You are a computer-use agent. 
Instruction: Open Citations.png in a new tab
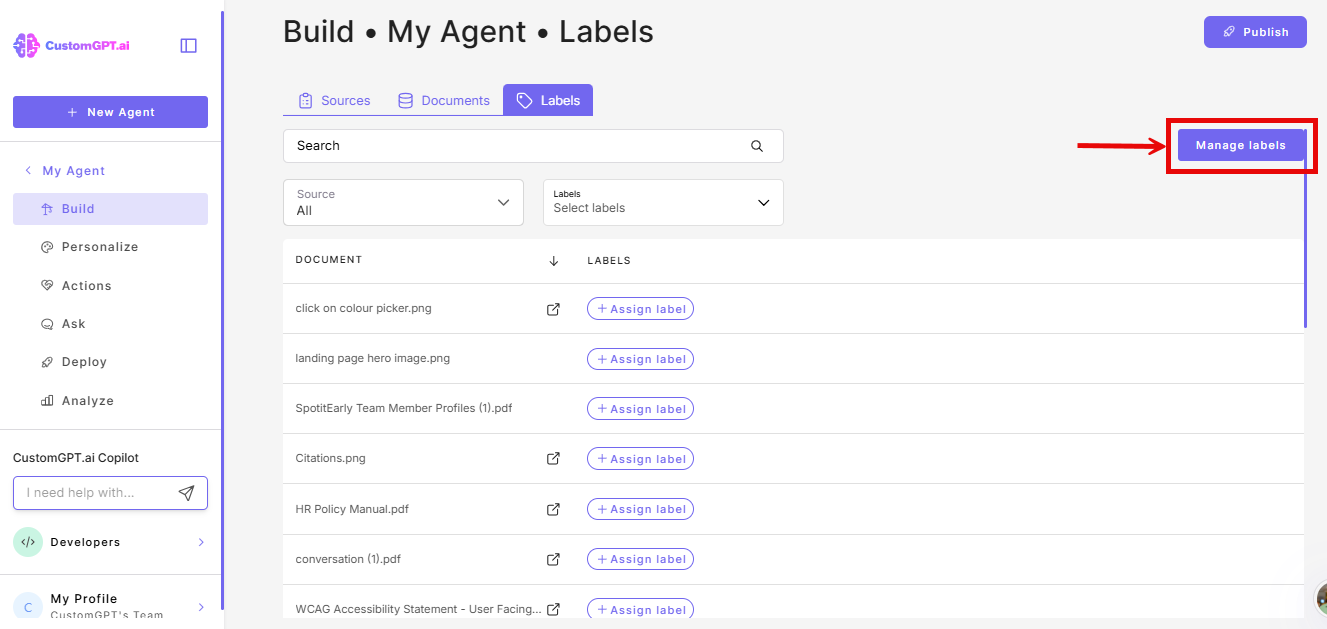553,458
